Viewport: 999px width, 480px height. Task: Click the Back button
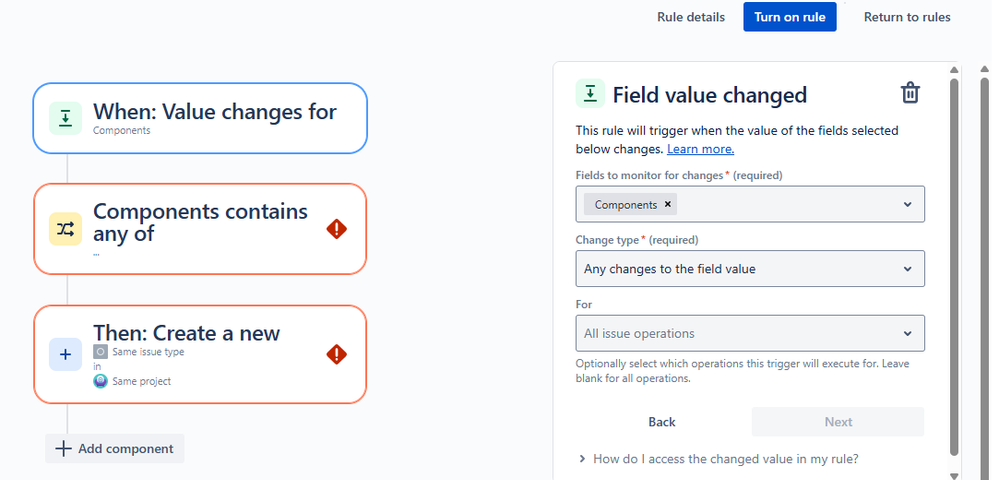[x=662, y=422]
